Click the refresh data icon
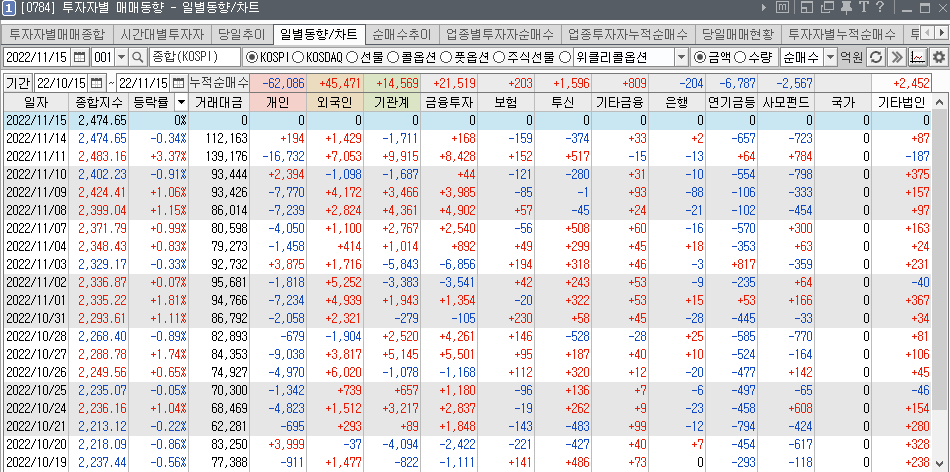Image resolution: width=950 pixels, height=472 pixels. point(876,57)
